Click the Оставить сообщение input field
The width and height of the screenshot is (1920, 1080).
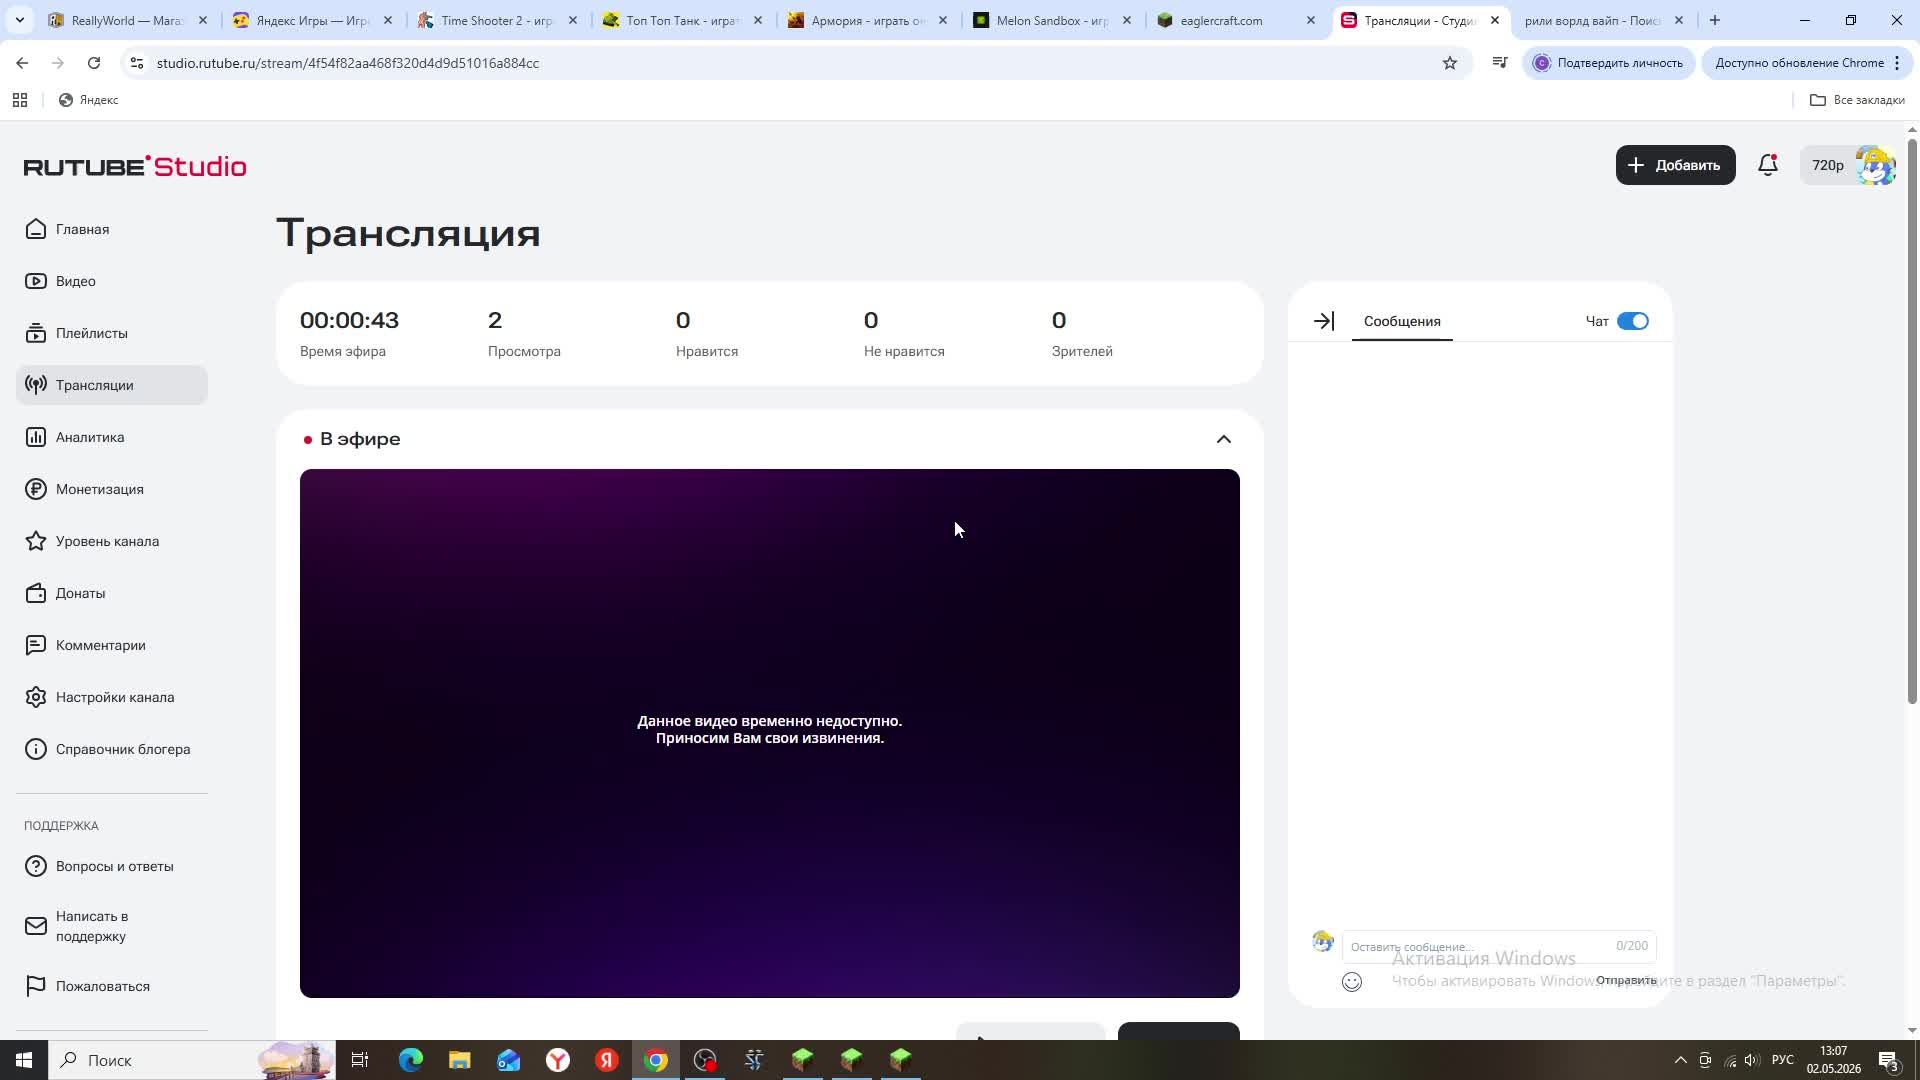(x=1499, y=946)
